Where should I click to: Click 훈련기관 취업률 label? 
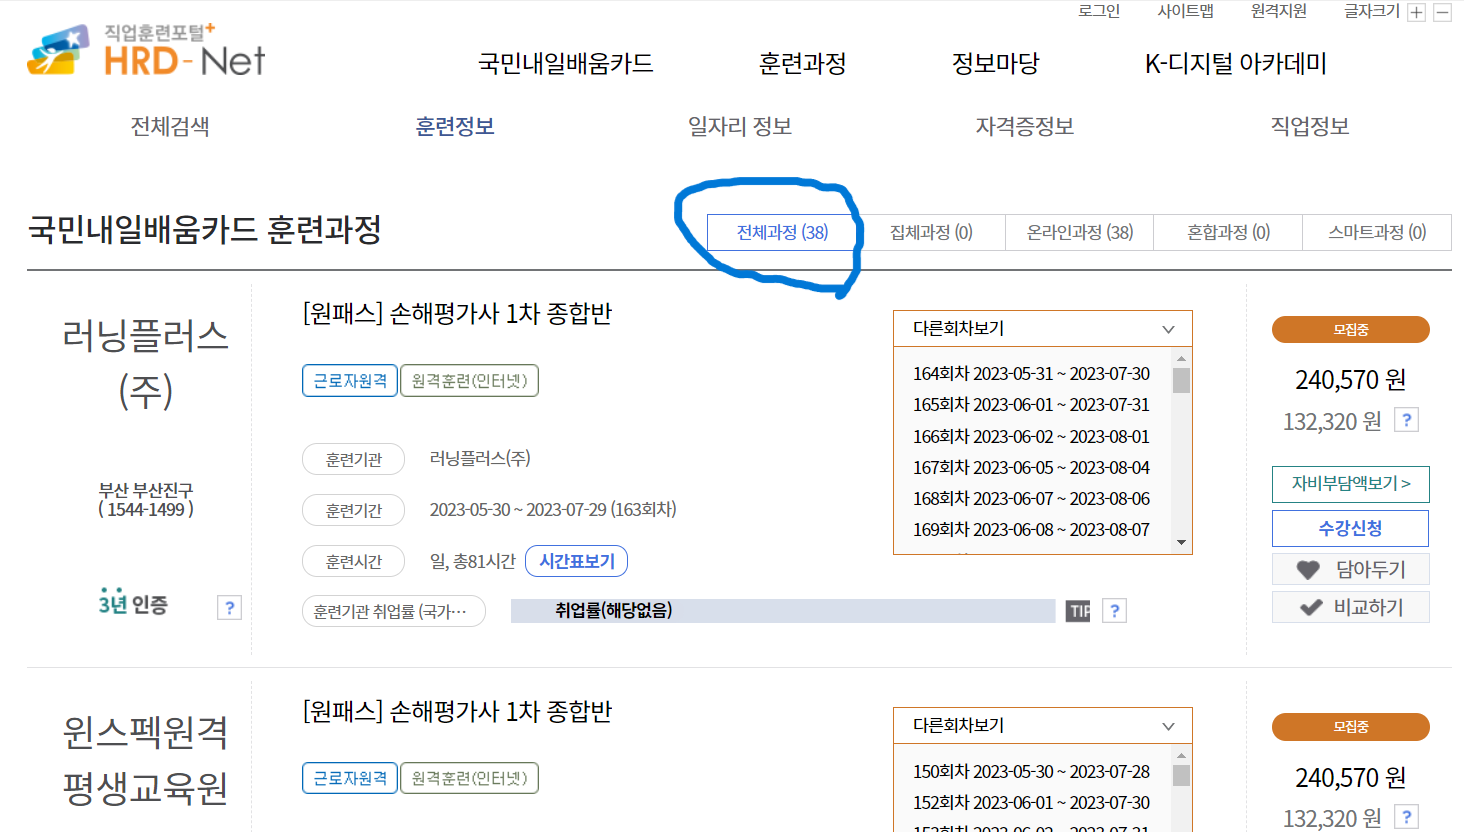(394, 611)
